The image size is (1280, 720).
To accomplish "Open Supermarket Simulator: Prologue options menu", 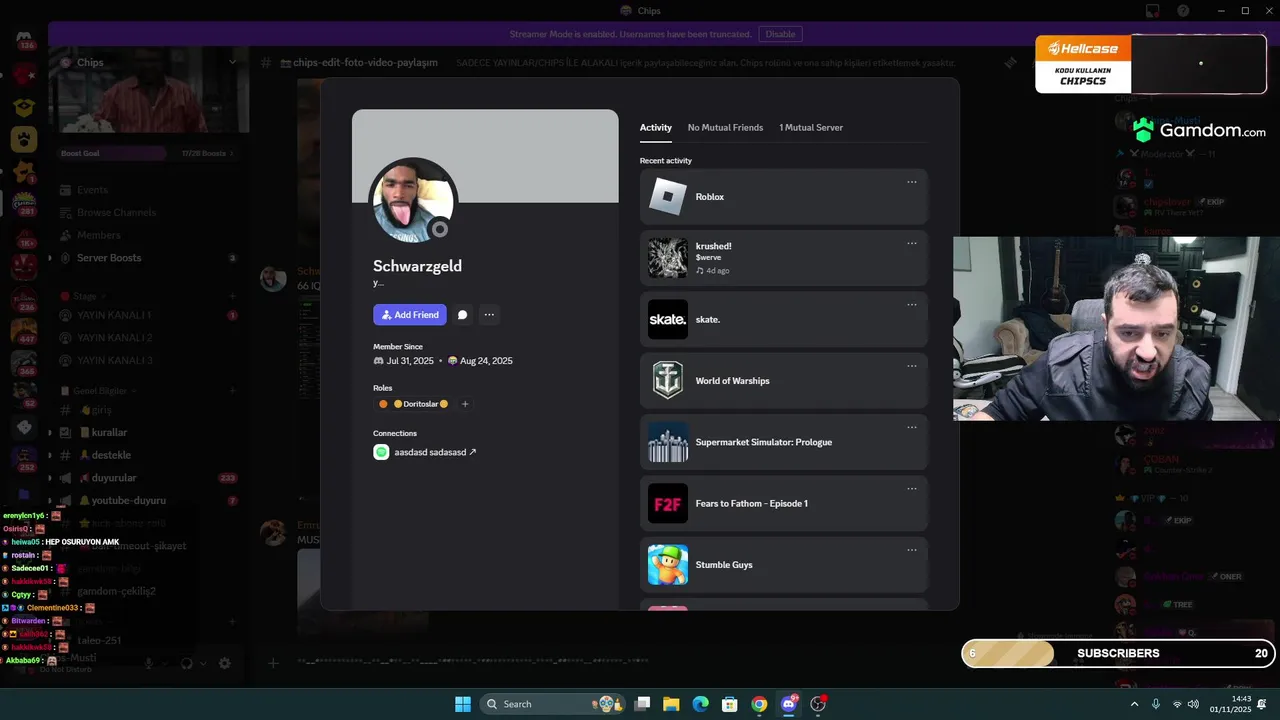I will tap(912, 427).
